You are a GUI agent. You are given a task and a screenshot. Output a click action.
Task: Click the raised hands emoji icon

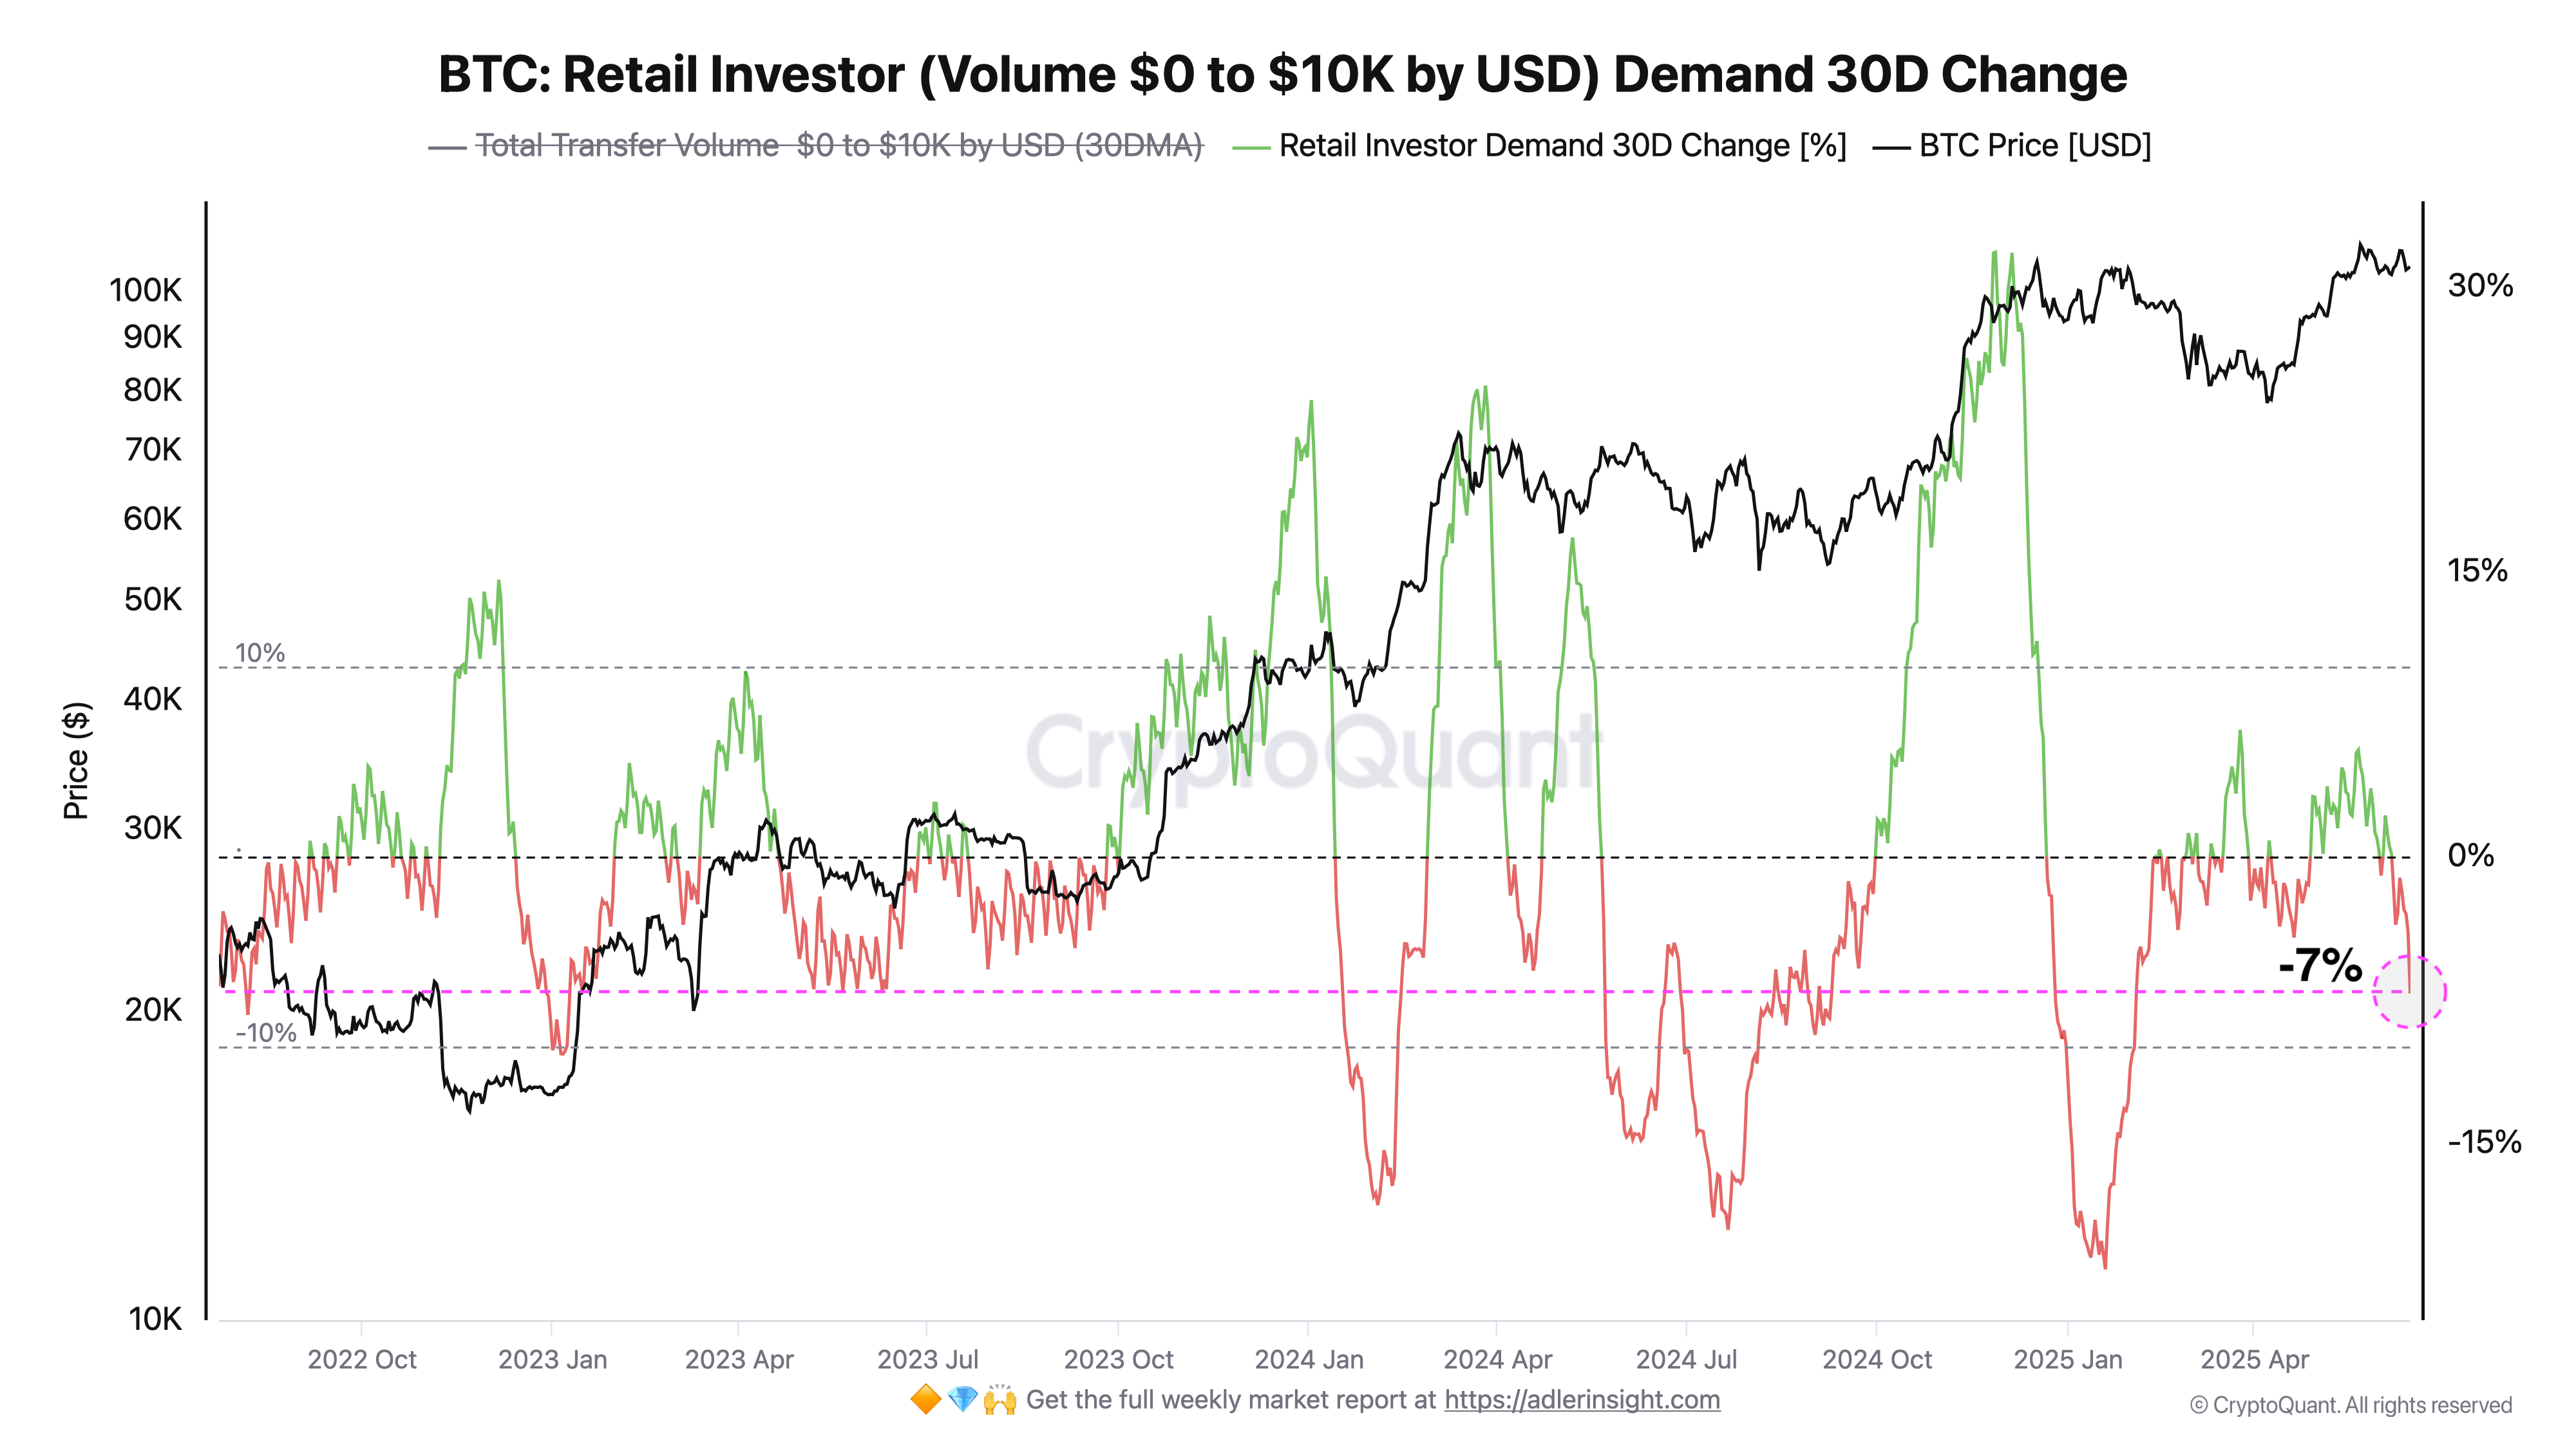[x=999, y=1399]
